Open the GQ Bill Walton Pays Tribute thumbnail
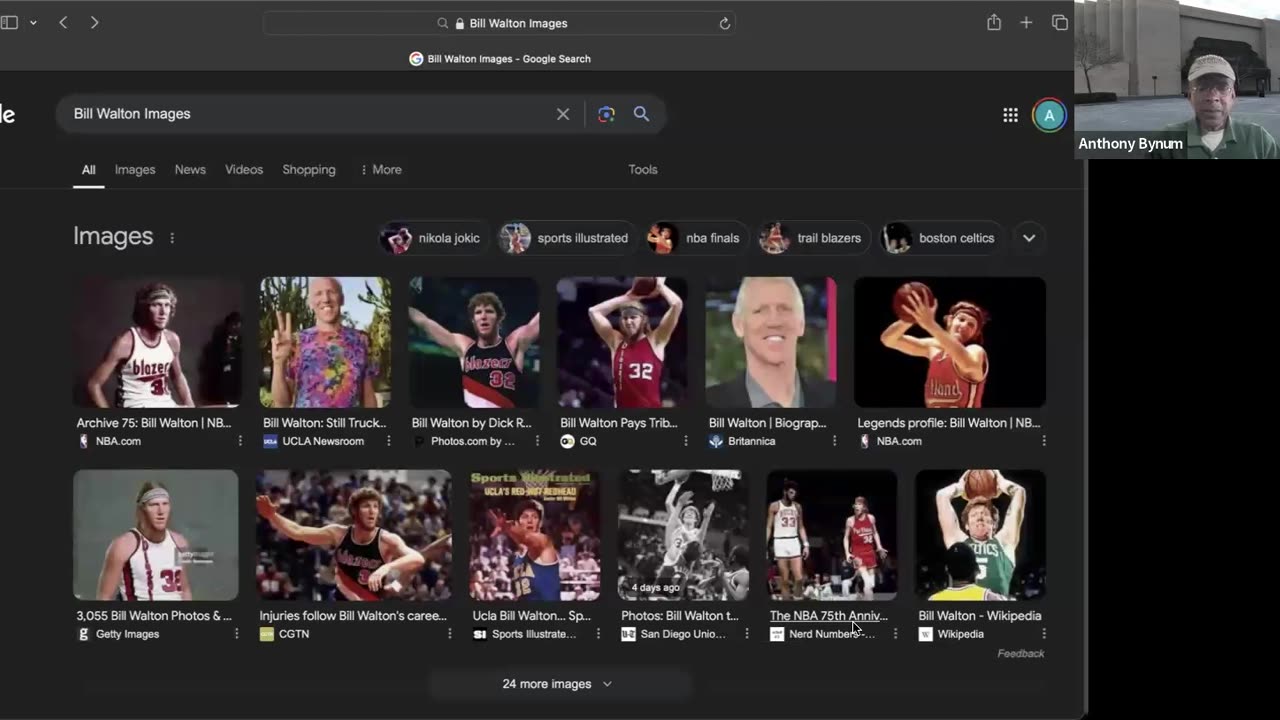Viewport: 1280px width, 720px height. coord(622,342)
